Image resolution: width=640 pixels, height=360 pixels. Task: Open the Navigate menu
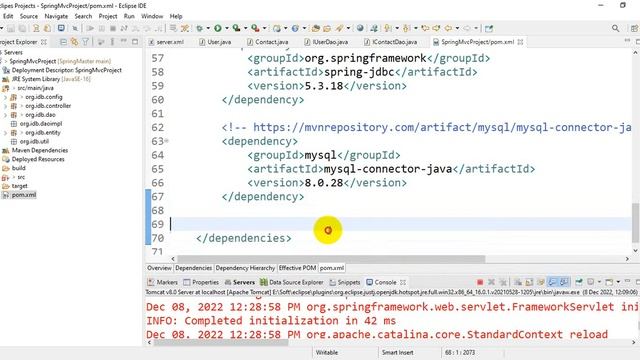click(x=56, y=16)
